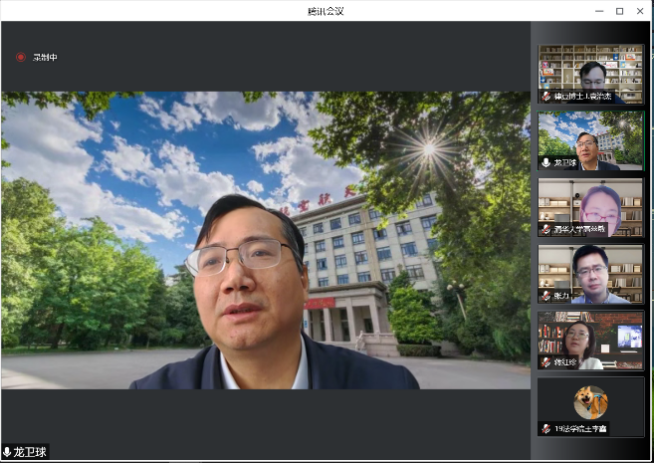This screenshot has width=654, height=463.
Task: Click mic status icon on top participant thumbnail
Action: 546,97
